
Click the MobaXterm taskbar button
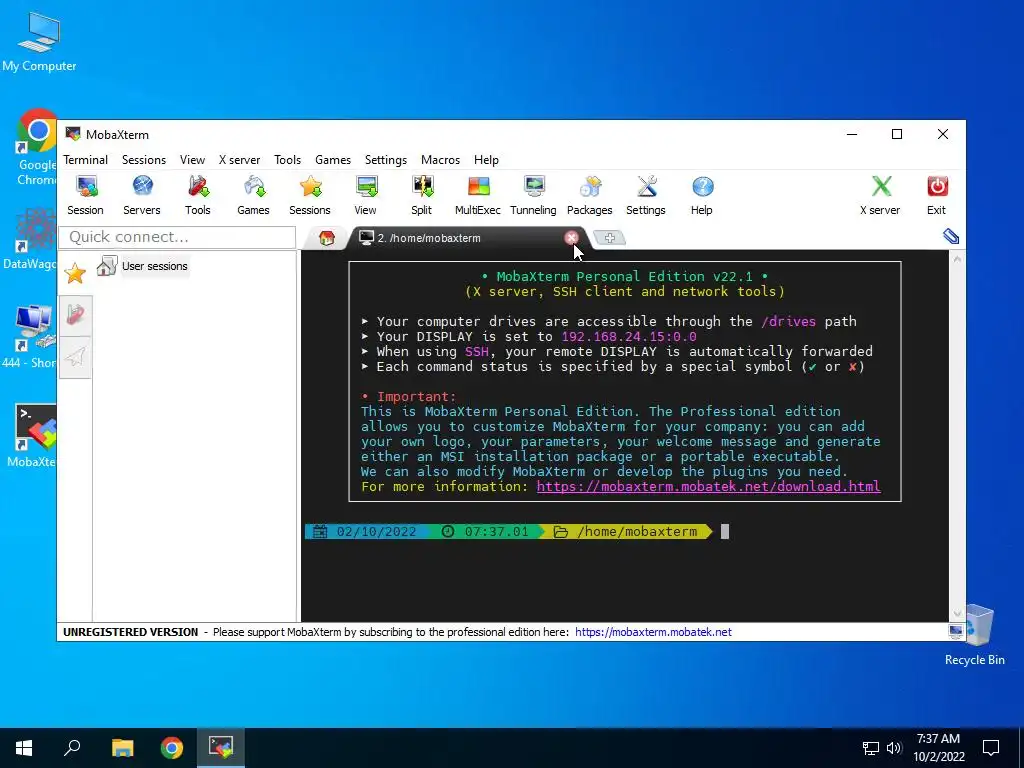[221, 748]
